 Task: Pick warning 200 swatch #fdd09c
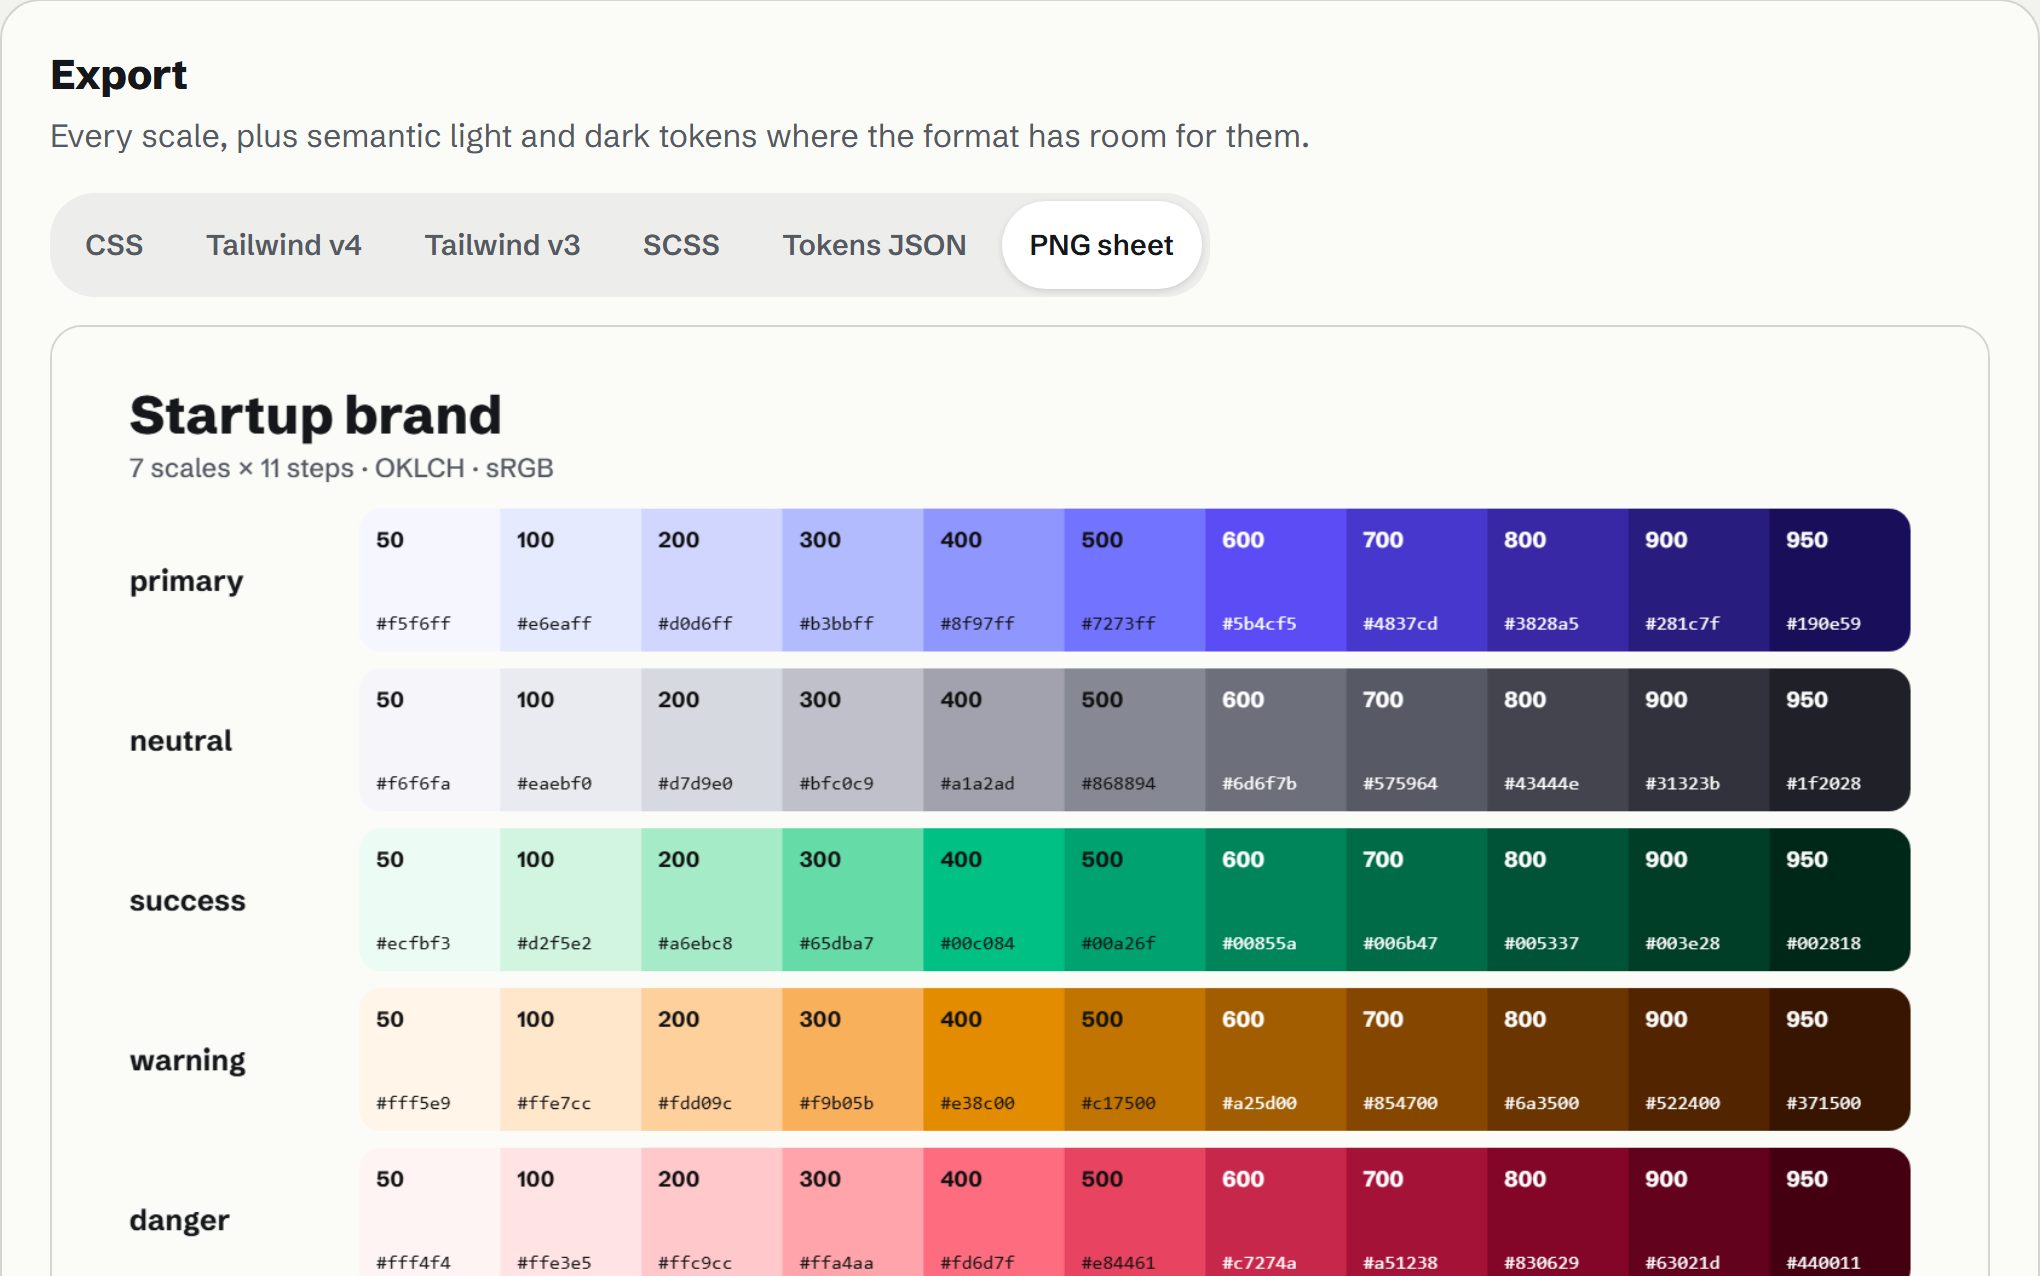click(x=712, y=1060)
